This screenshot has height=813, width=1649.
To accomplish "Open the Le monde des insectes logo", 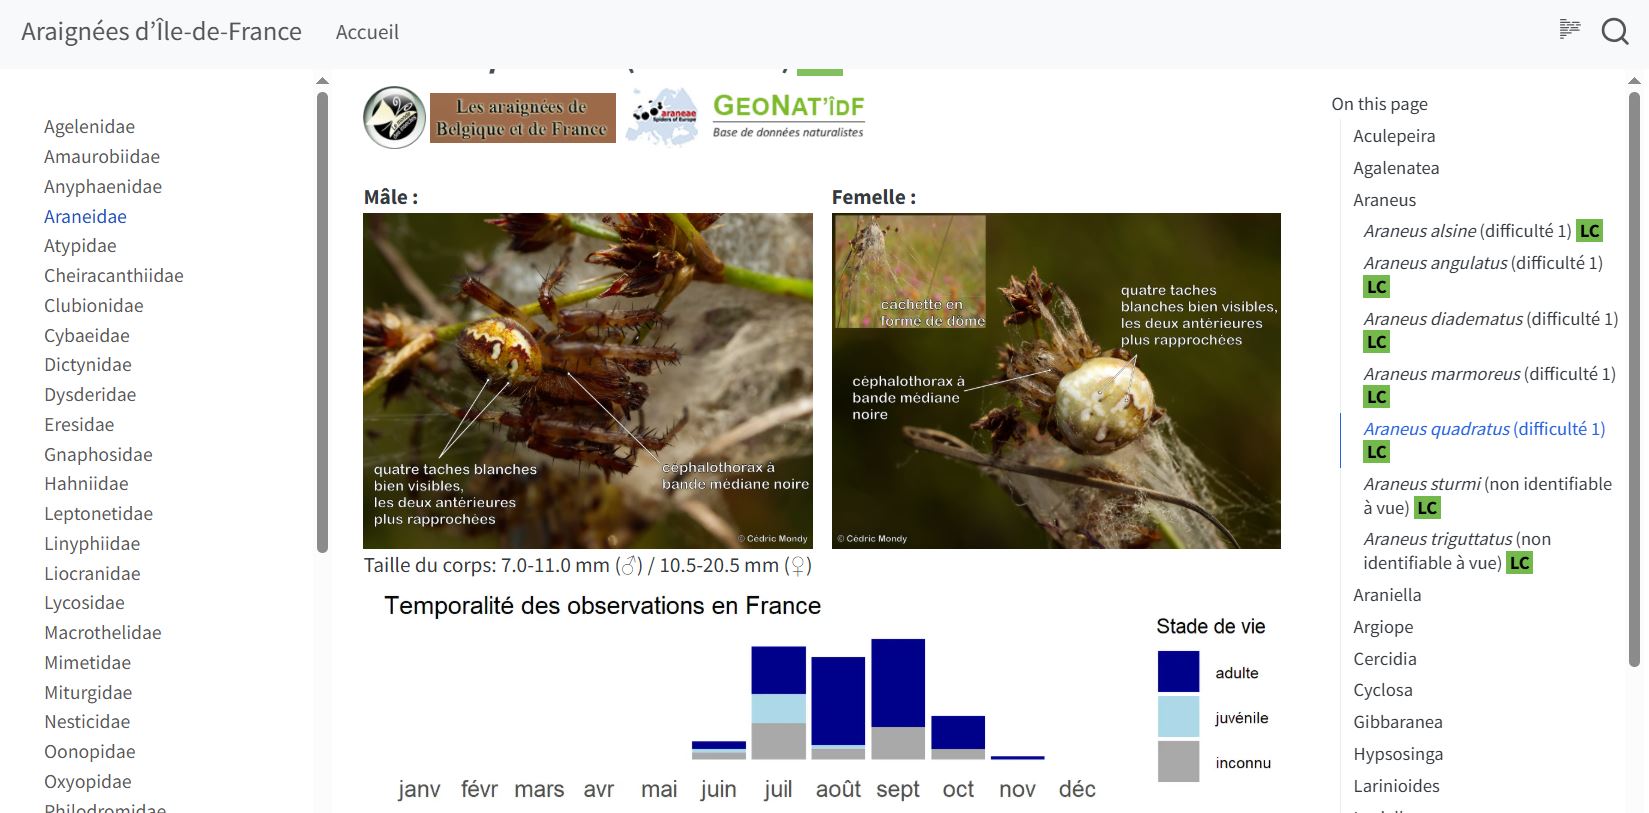I will point(394,118).
